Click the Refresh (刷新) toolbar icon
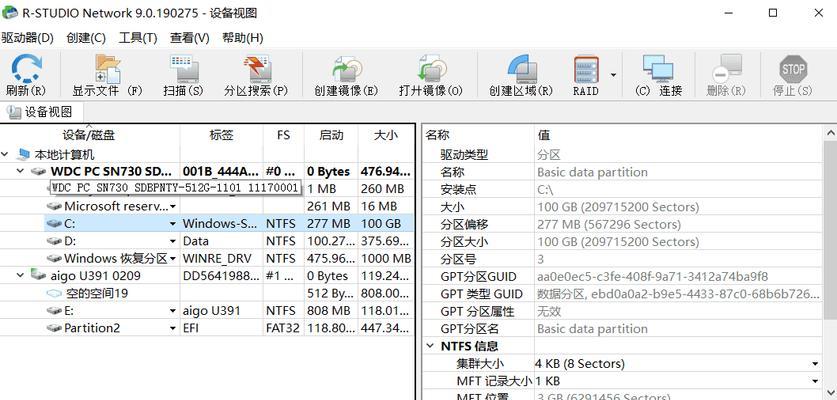 click(26, 76)
